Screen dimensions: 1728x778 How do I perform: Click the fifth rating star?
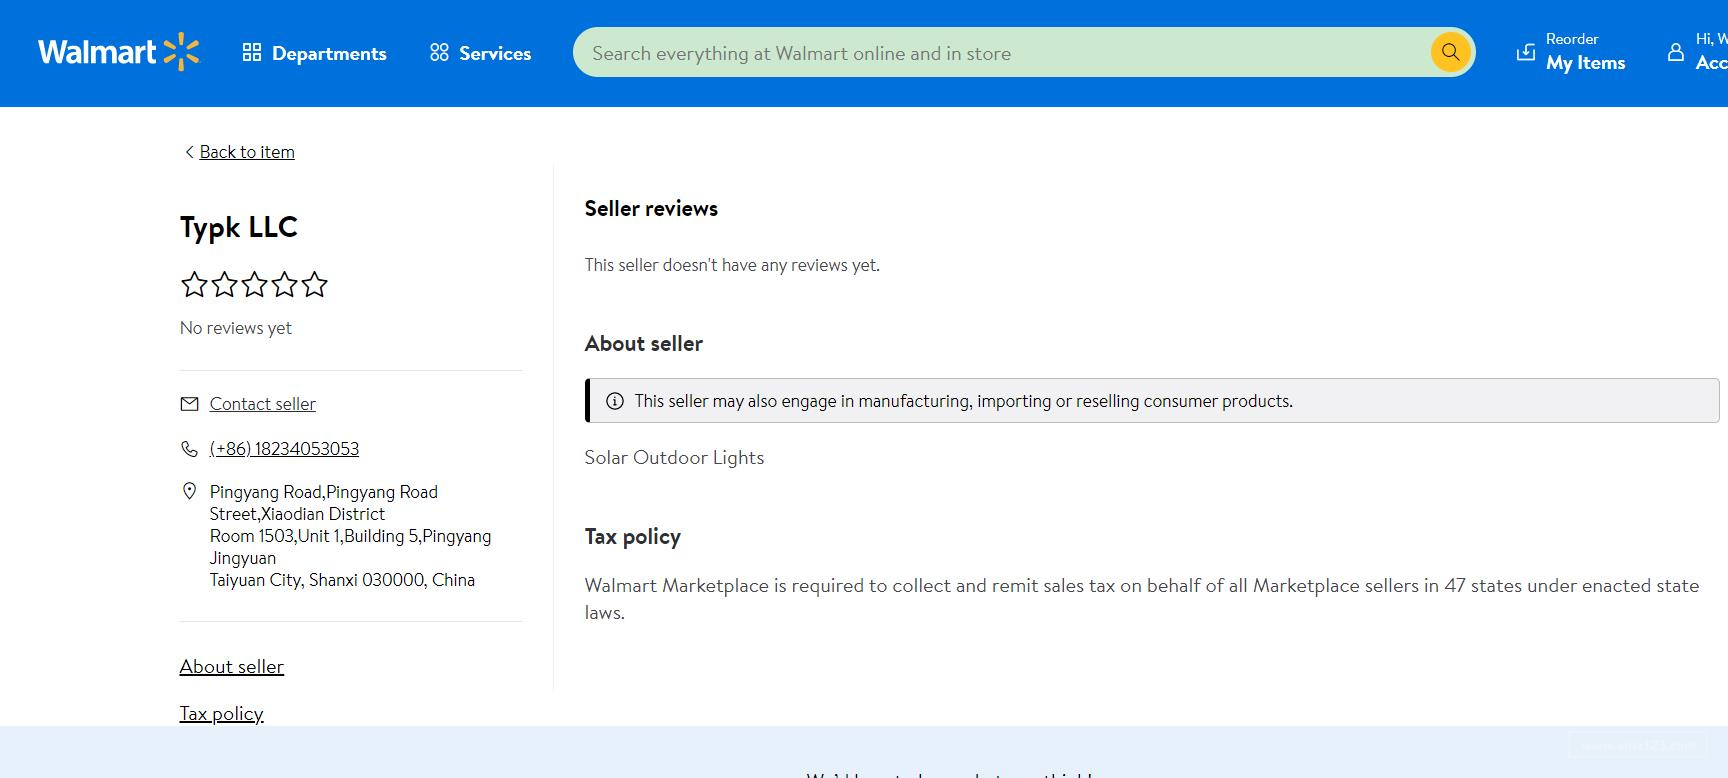314,285
